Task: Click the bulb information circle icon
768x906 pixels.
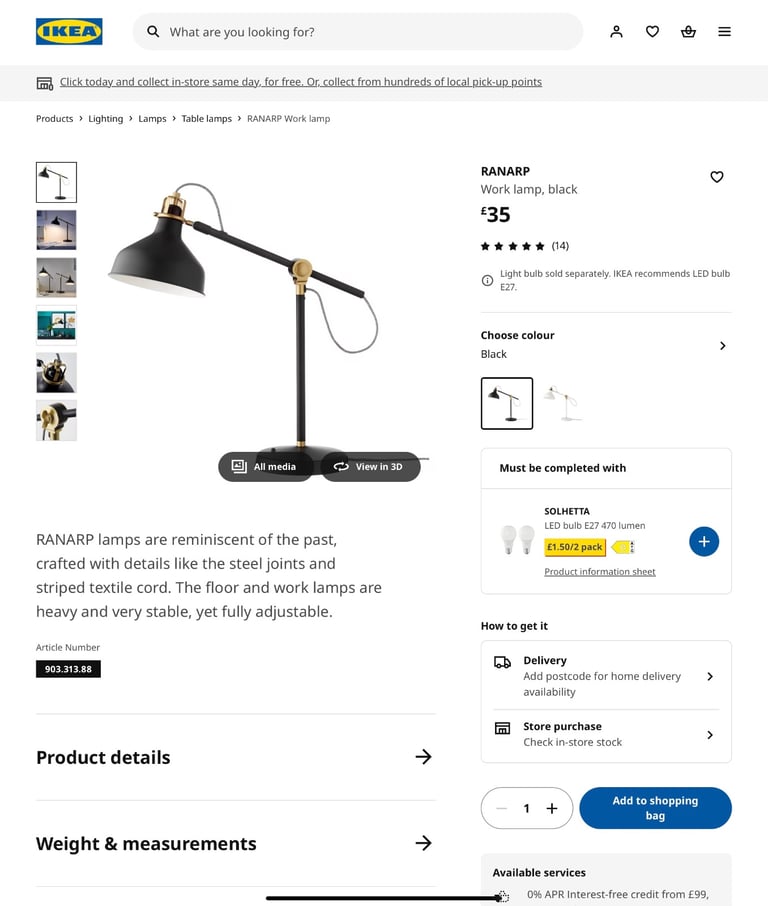Action: (487, 280)
